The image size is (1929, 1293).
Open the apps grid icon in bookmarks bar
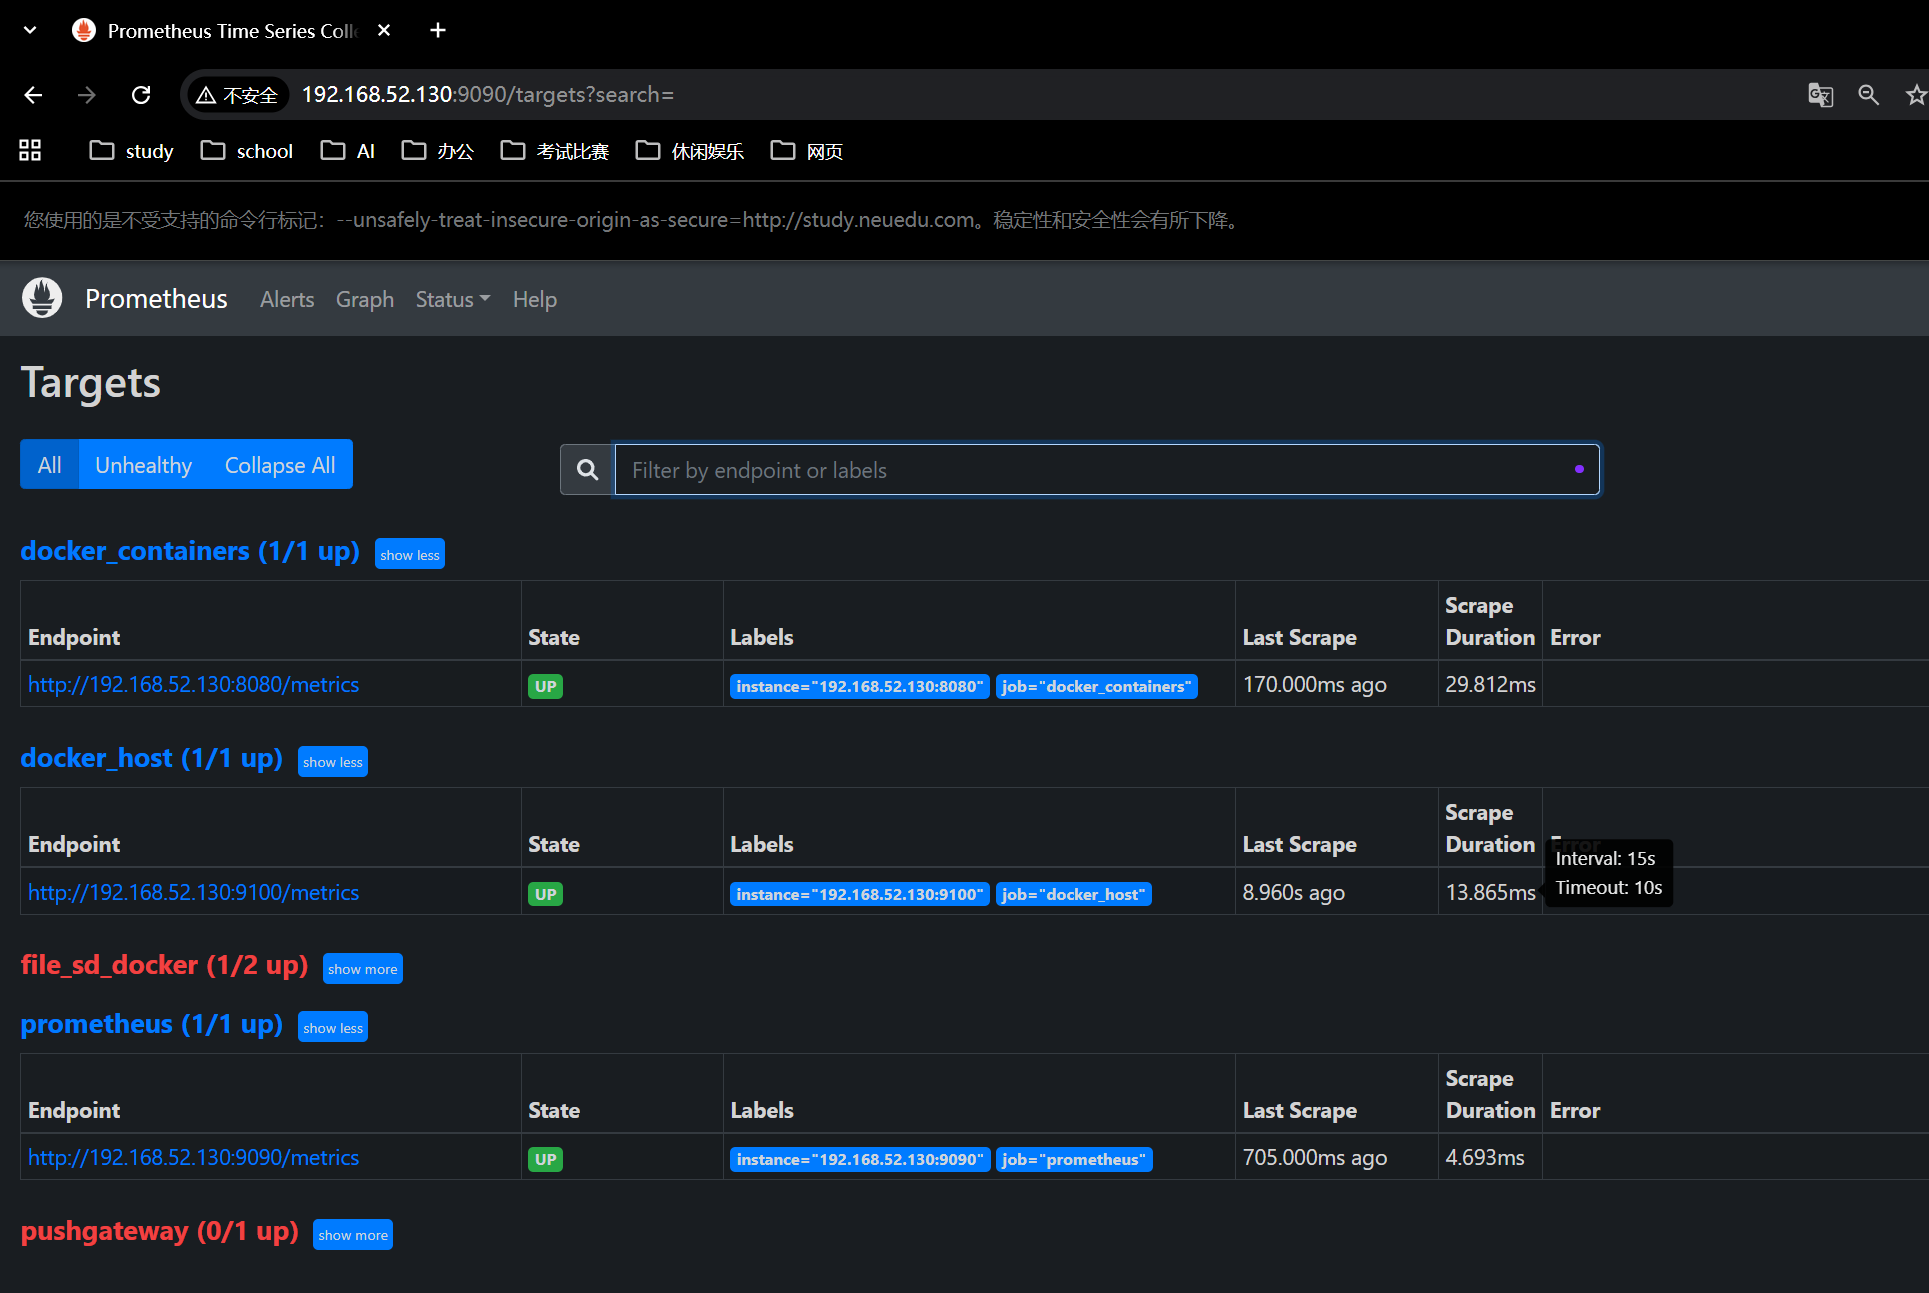click(30, 151)
